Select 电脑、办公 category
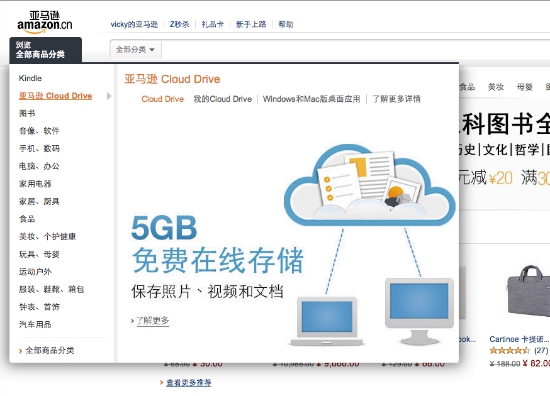Image resolution: width=550 pixels, height=396 pixels. 39,166
